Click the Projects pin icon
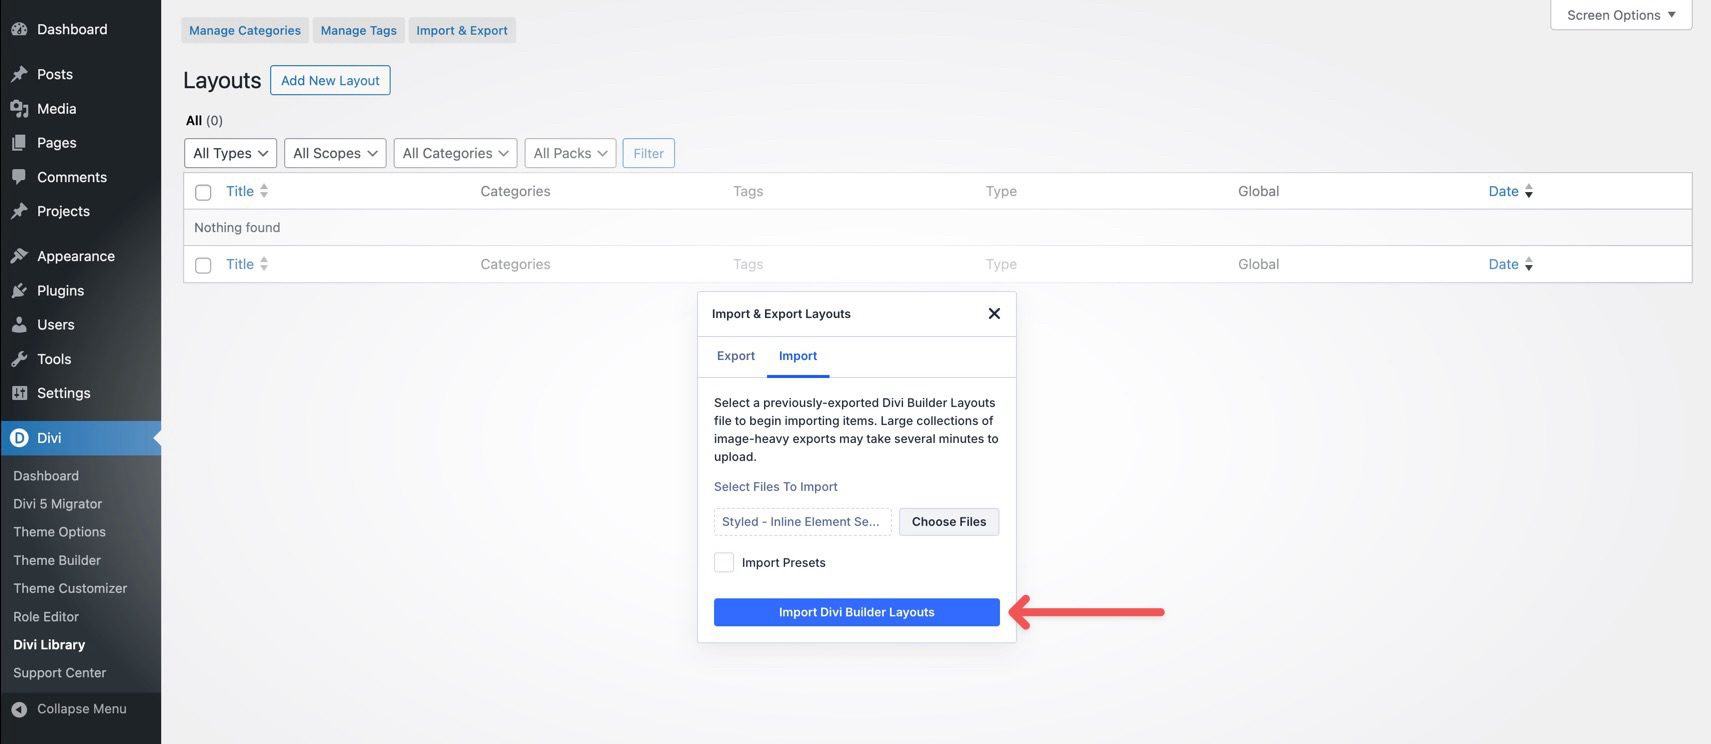Screen dimensions: 1711x744 coord(19,211)
